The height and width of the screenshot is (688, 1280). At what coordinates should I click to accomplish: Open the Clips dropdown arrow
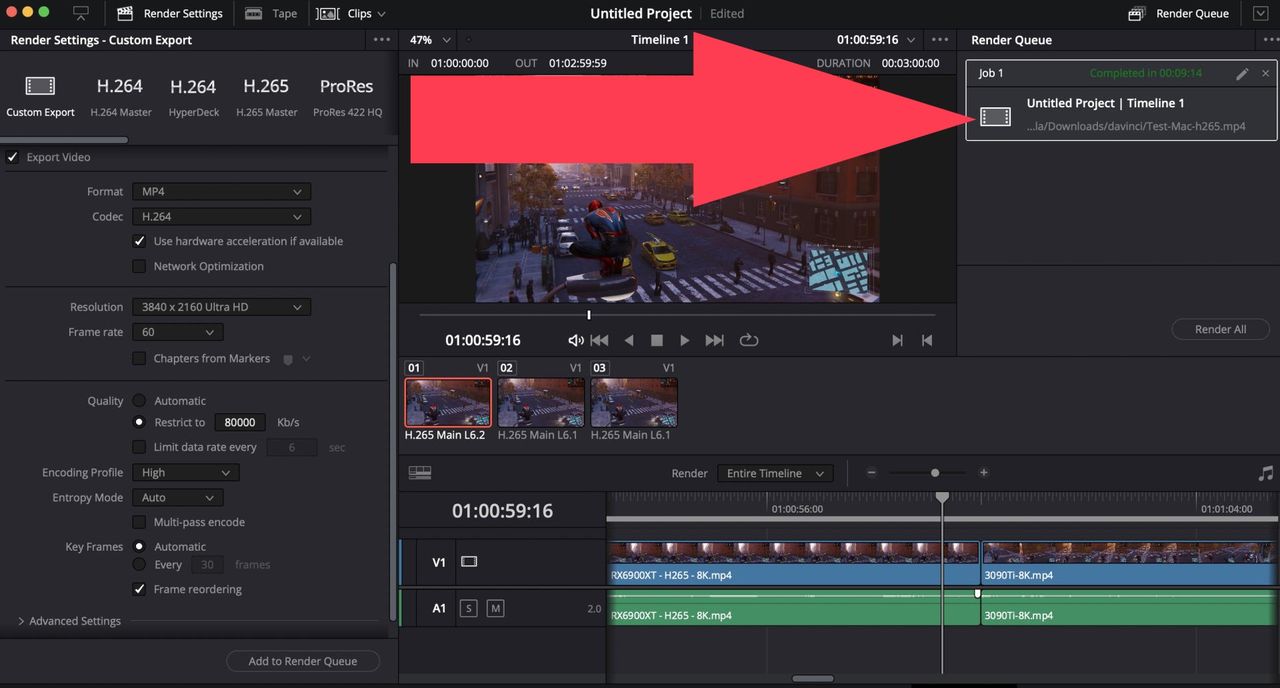[x=381, y=14]
